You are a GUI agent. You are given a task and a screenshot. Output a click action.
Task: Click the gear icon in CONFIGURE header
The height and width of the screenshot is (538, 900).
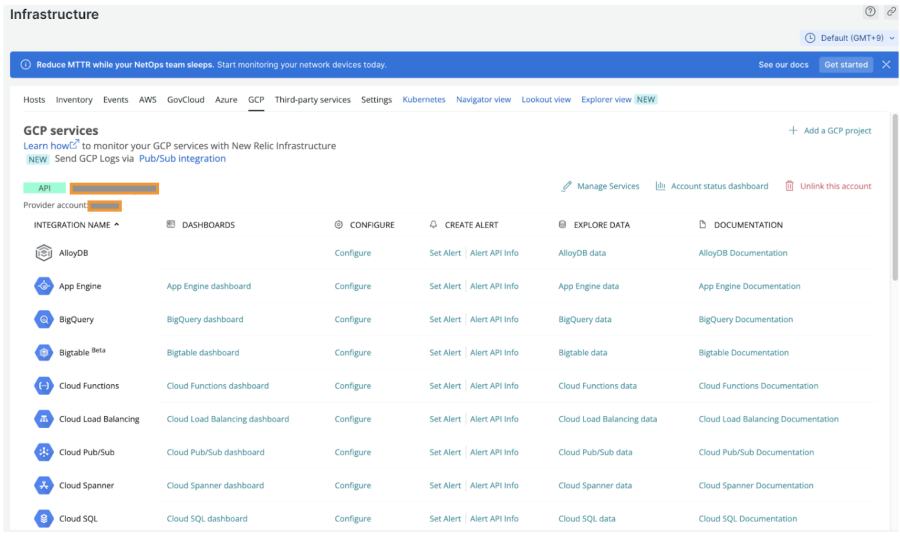339,225
